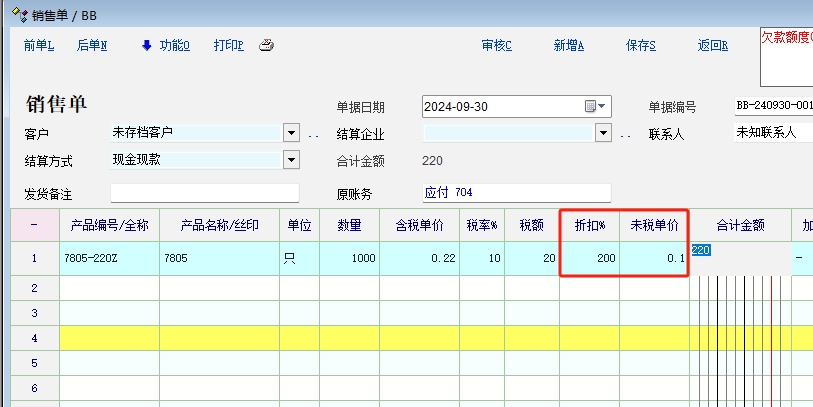
Task: Save the order with 保存
Action: pyautogui.click(x=640, y=45)
